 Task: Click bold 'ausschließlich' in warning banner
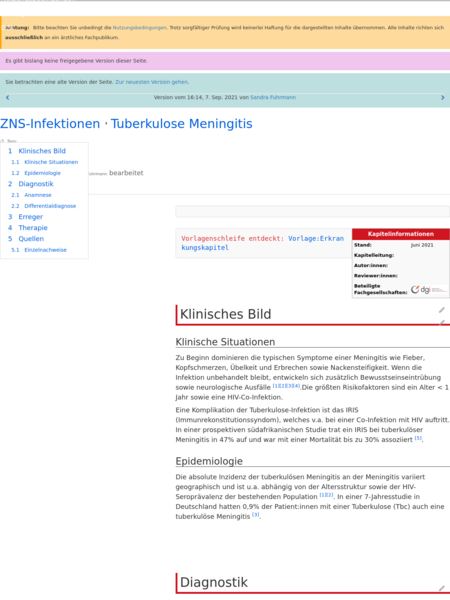pos(24,38)
